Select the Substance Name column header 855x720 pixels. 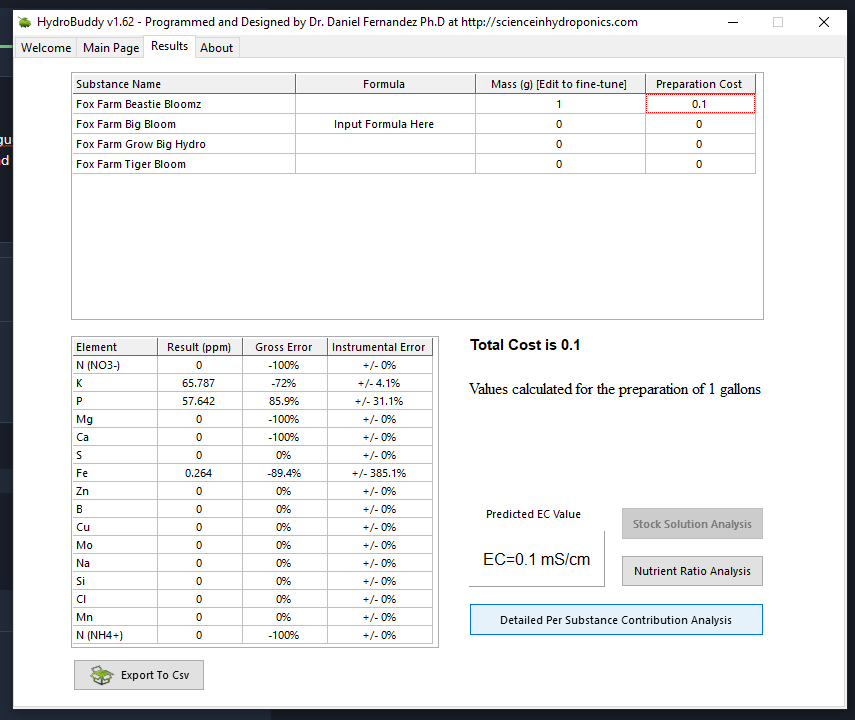pos(184,84)
